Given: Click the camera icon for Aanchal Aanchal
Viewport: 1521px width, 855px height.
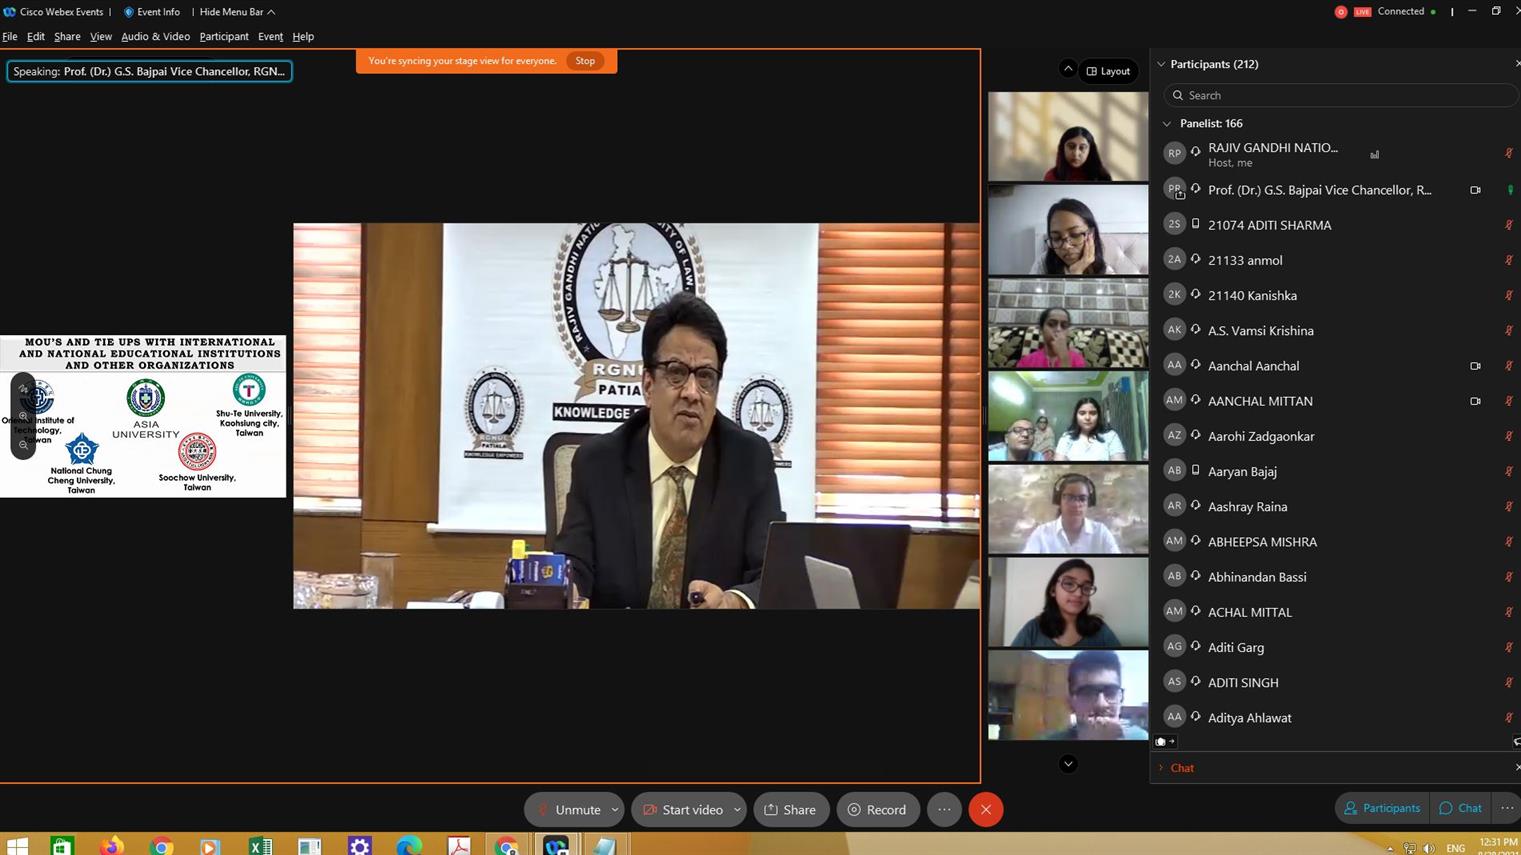Looking at the screenshot, I should pyautogui.click(x=1475, y=366).
